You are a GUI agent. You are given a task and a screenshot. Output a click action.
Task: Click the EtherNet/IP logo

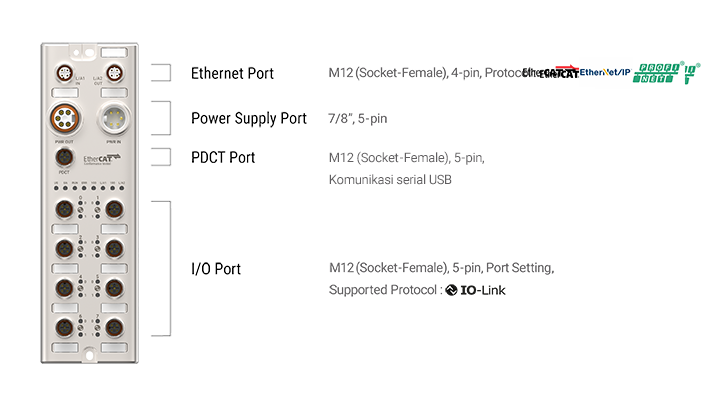coord(605,72)
